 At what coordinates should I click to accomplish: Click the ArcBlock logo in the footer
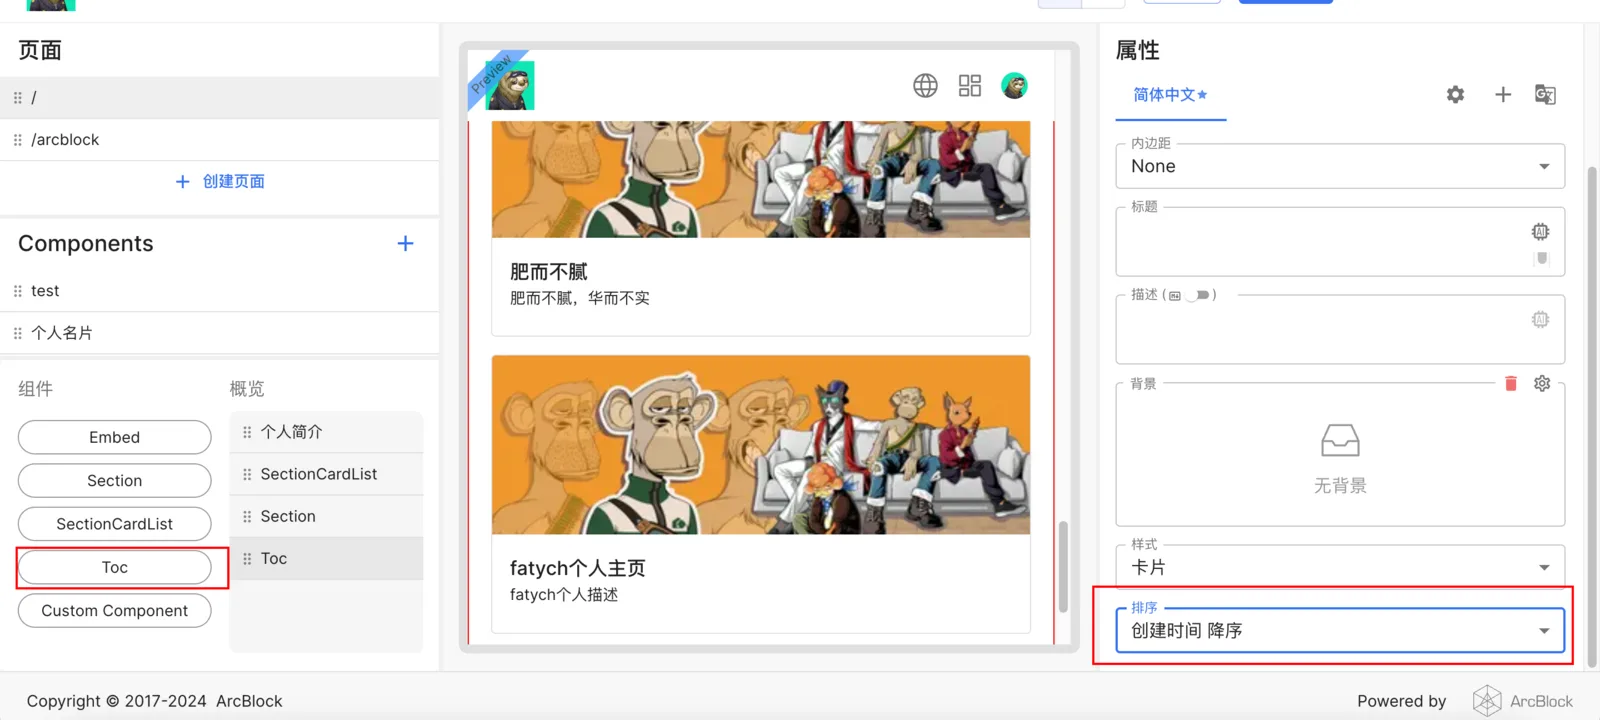[1522, 701]
